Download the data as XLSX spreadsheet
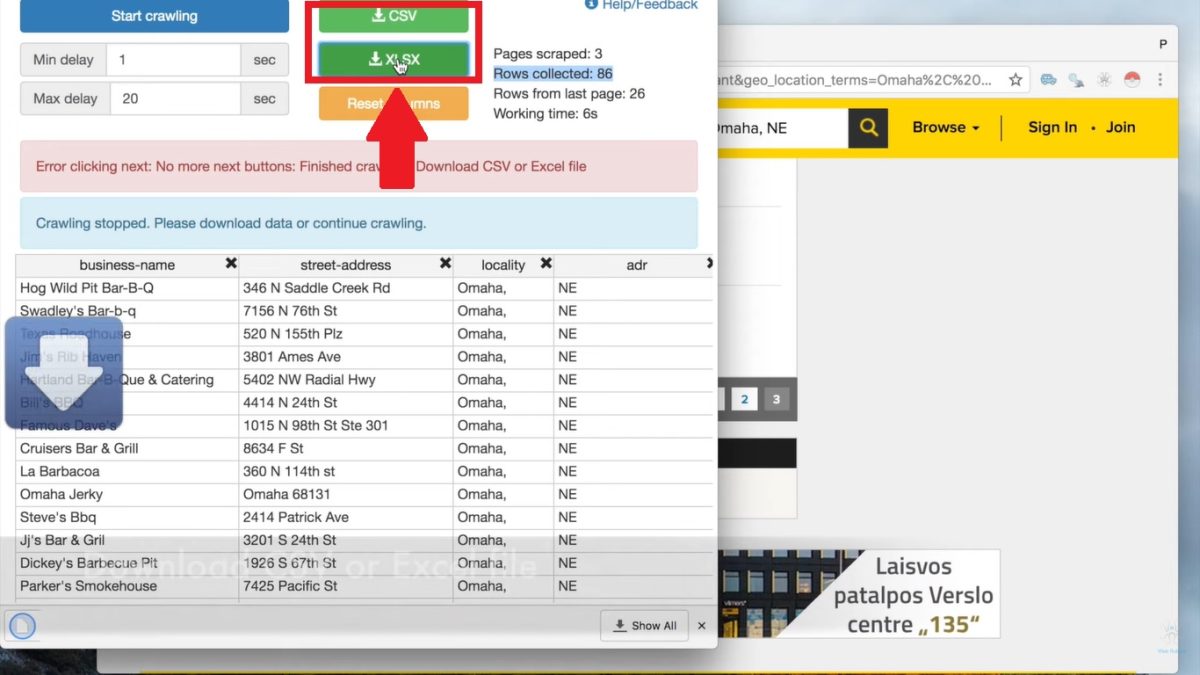The width and height of the screenshot is (1200, 675). pos(392,58)
